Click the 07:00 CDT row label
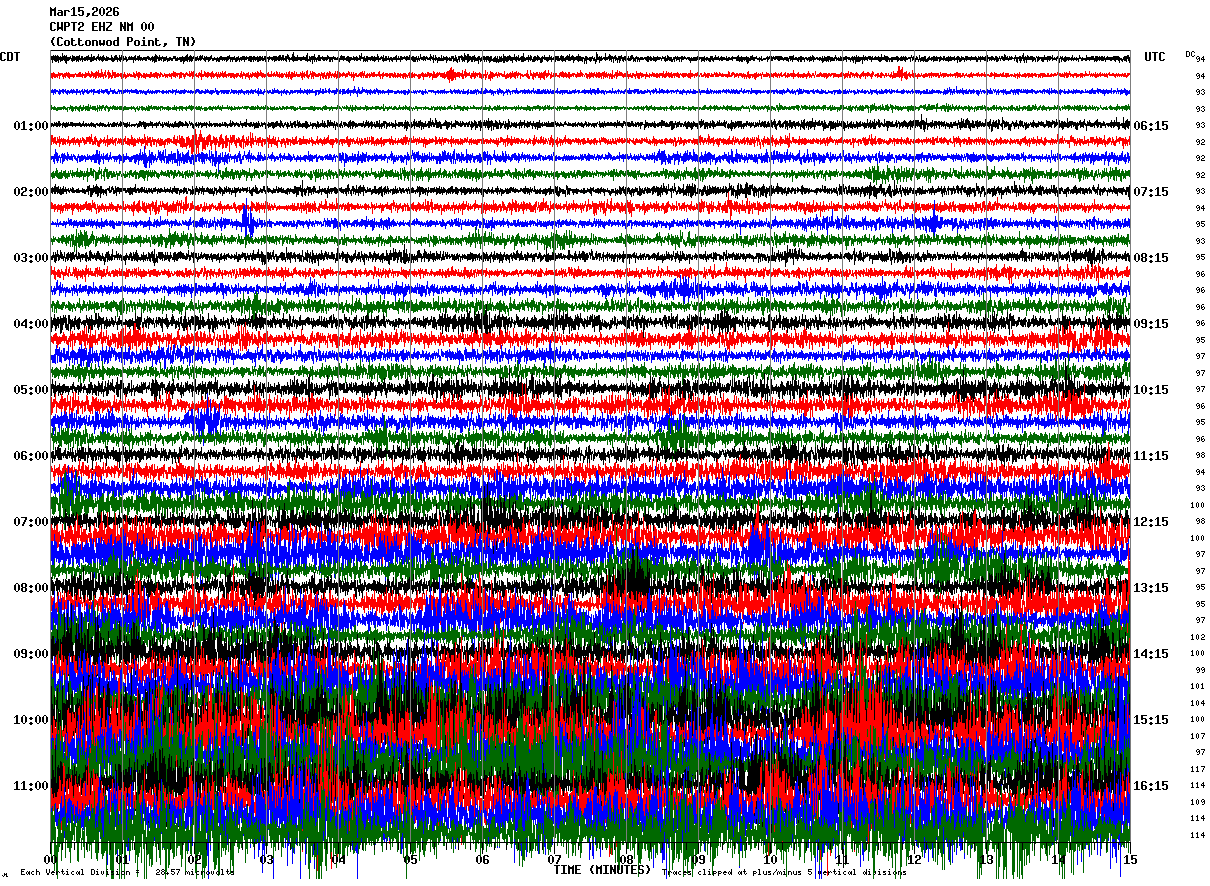This screenshot has height=886, width=1210. click(x=31, y=522)
